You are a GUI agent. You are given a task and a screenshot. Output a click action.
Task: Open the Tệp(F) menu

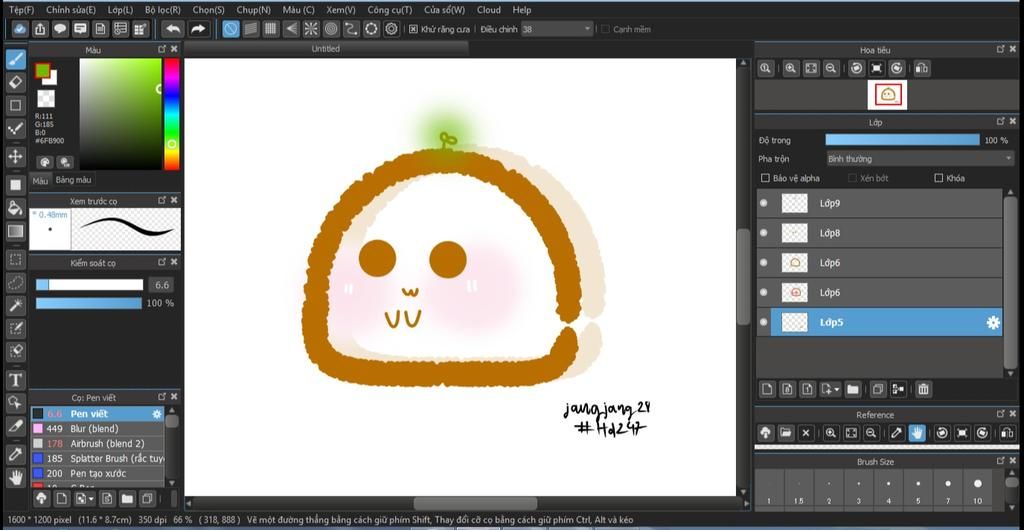(22, 10)
